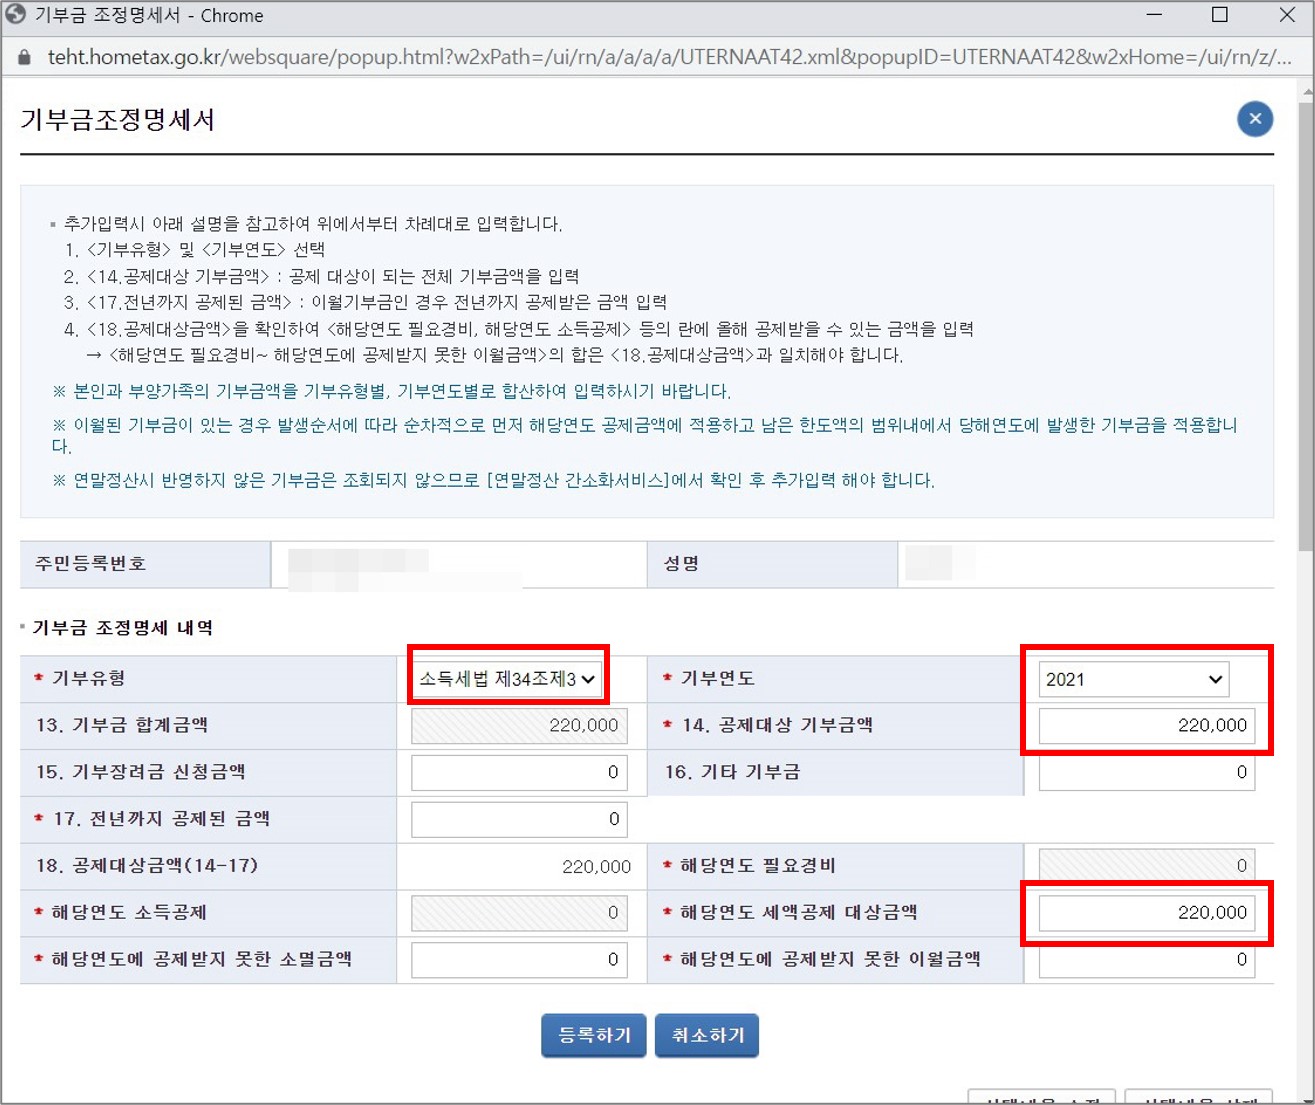
Task: Maximize the Chrome popup window
Action: (x=1220, y=15)
